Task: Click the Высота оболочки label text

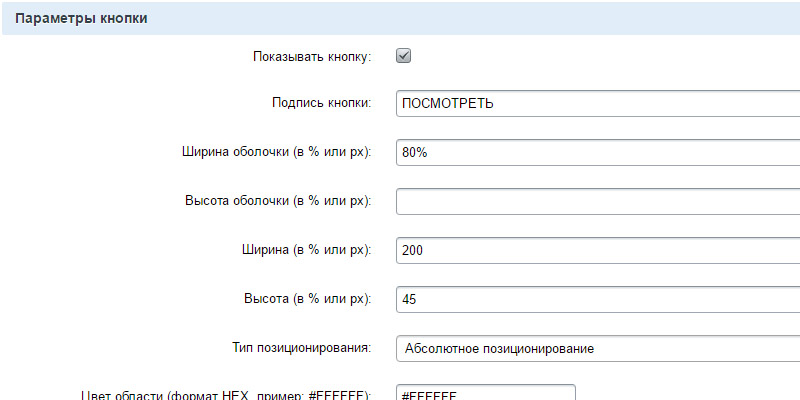Action: (x=278, y=201)
